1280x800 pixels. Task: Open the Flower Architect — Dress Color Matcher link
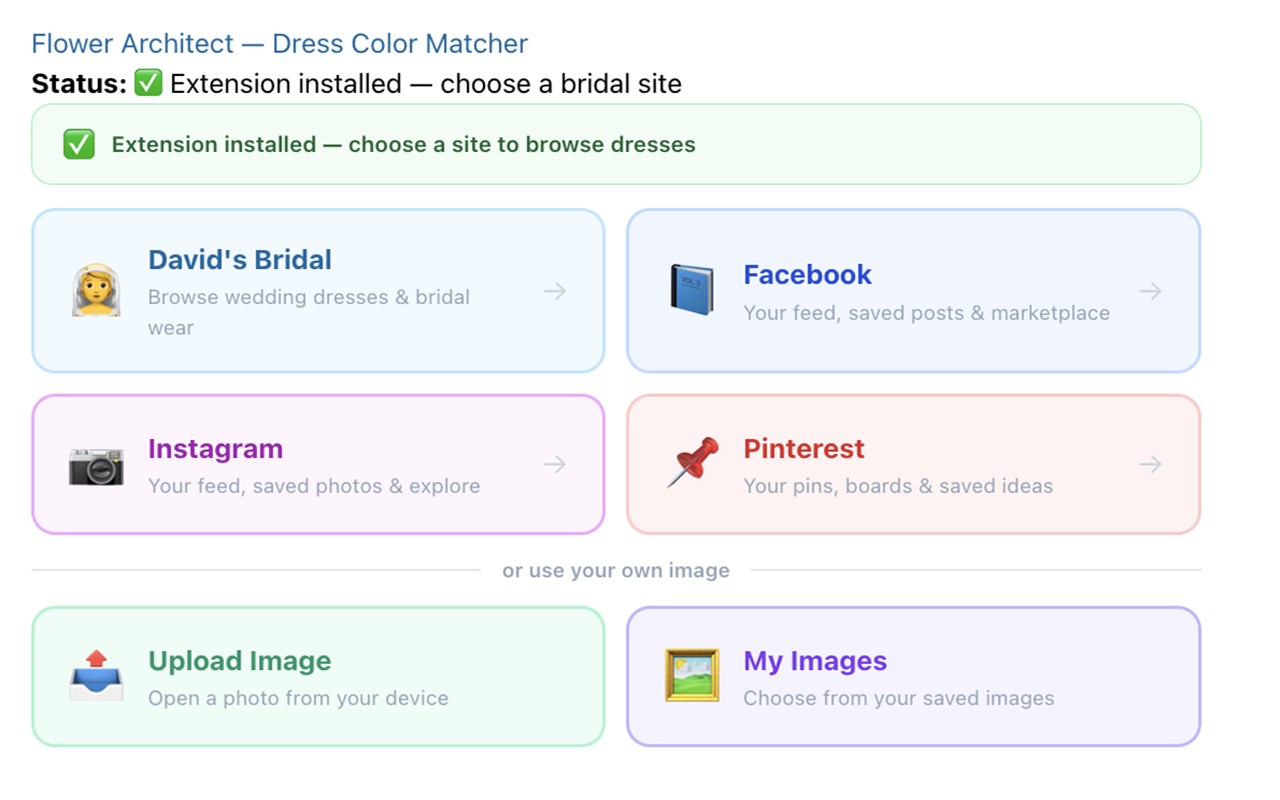[x=279, y=43]
